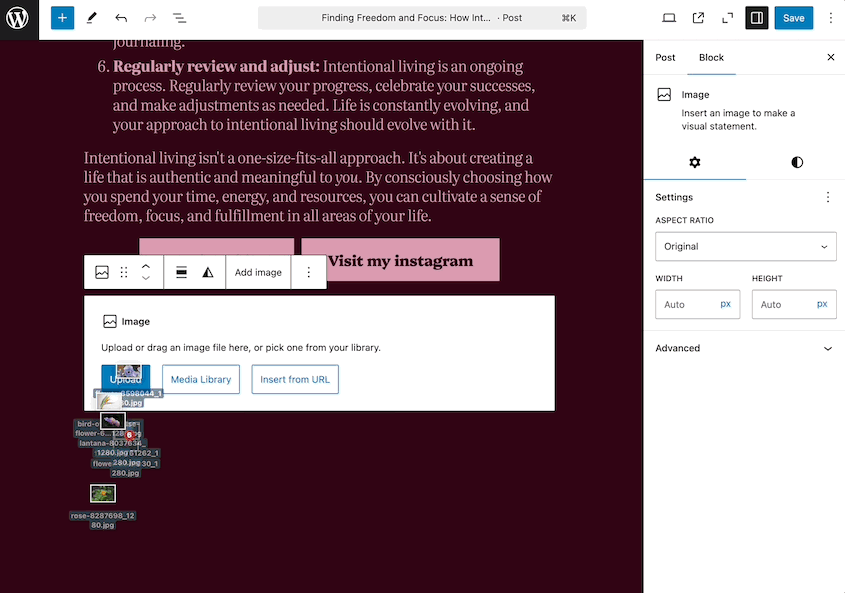The width and height of the screenshot is (845, 593).
Task: Click the WordPress logo to view posts
Action: [x=17, y=18]
